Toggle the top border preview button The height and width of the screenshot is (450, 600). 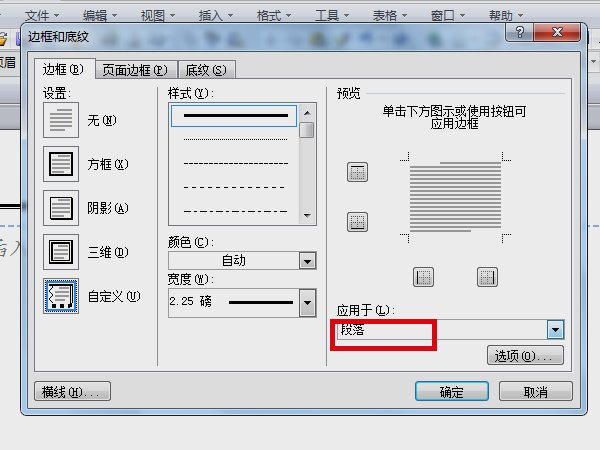coord(357,172)
